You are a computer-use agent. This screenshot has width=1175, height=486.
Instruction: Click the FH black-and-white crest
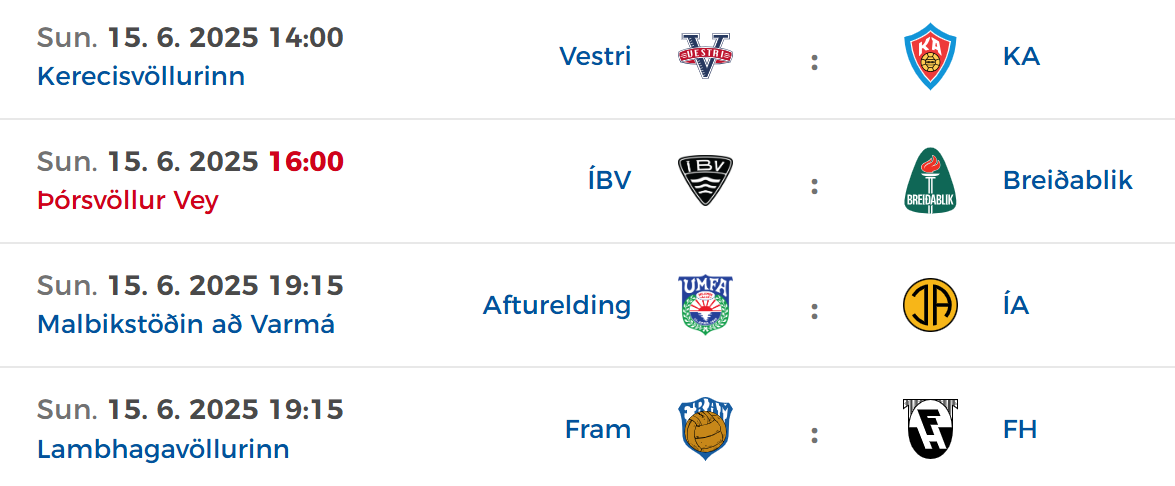click(x=931, y=429)
